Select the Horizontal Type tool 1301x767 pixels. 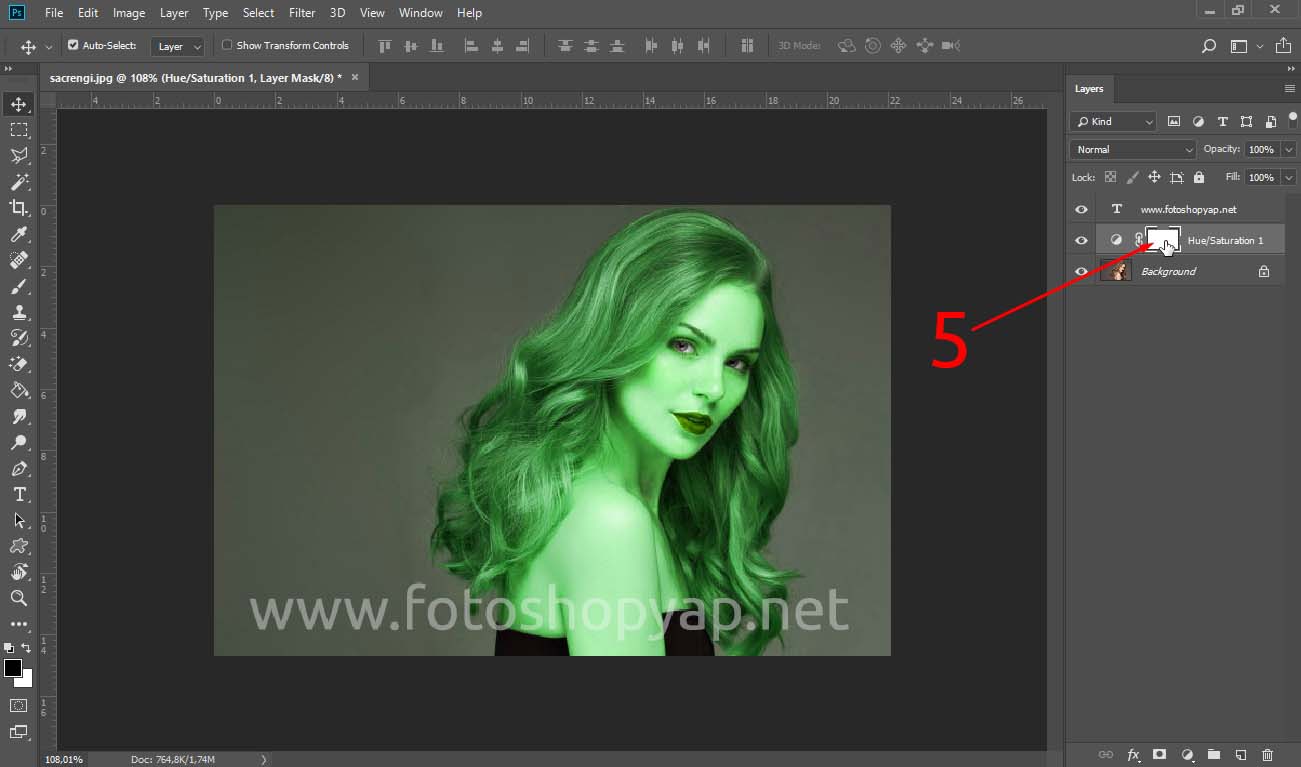pyautogui.click(x=18, y=494)
